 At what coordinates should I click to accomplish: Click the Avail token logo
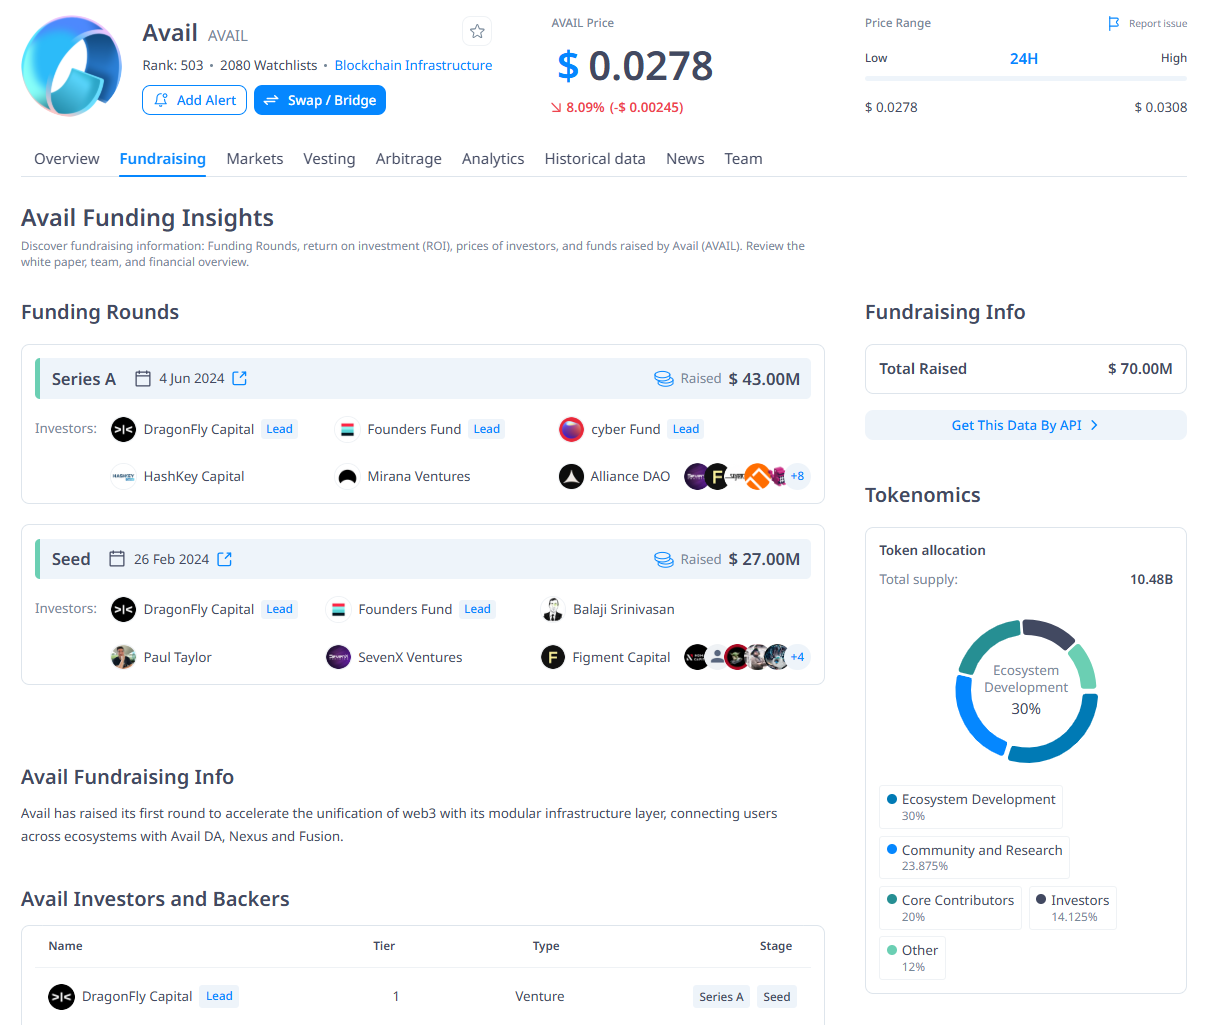72,66
